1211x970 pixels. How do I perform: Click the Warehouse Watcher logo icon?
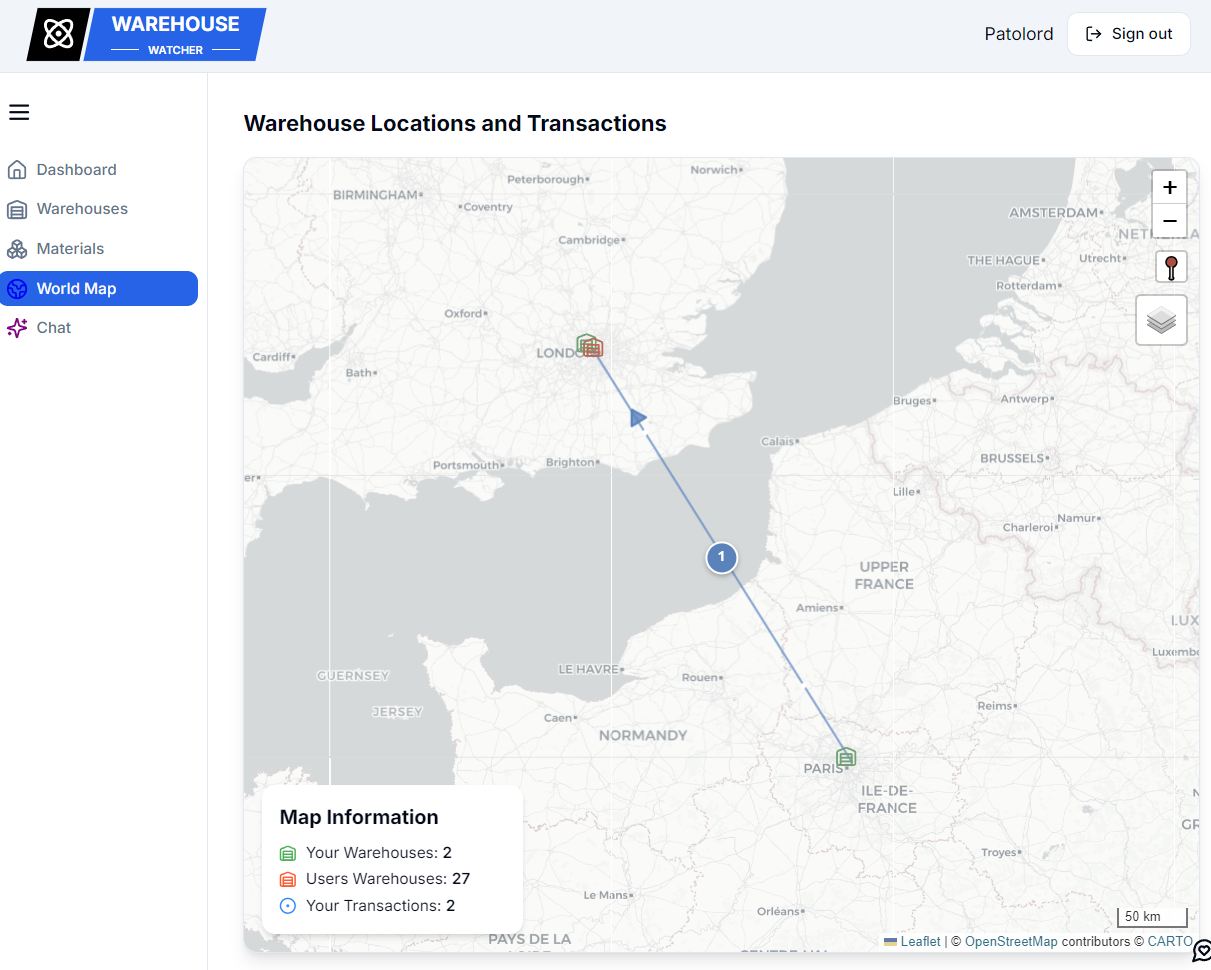click(57, 33)
